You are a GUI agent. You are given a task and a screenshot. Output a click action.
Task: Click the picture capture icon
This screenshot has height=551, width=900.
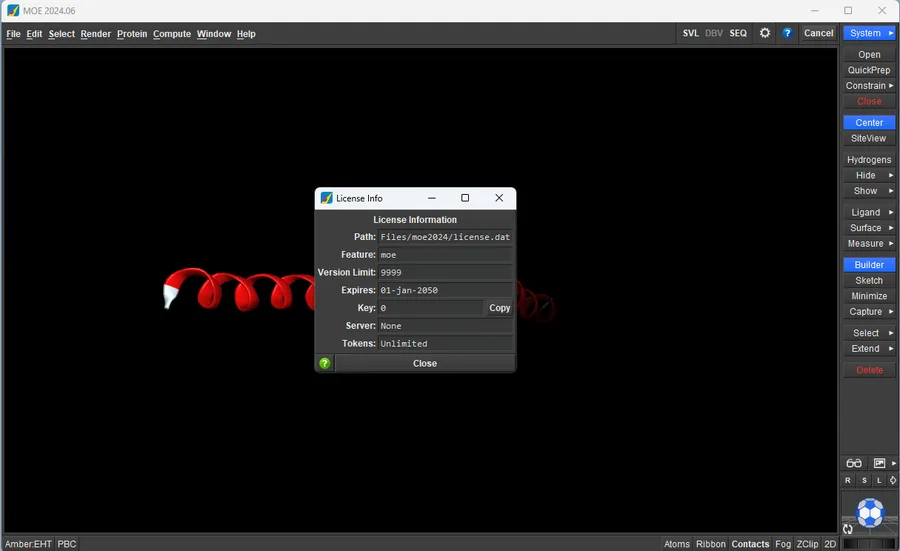tap(879, 463)
